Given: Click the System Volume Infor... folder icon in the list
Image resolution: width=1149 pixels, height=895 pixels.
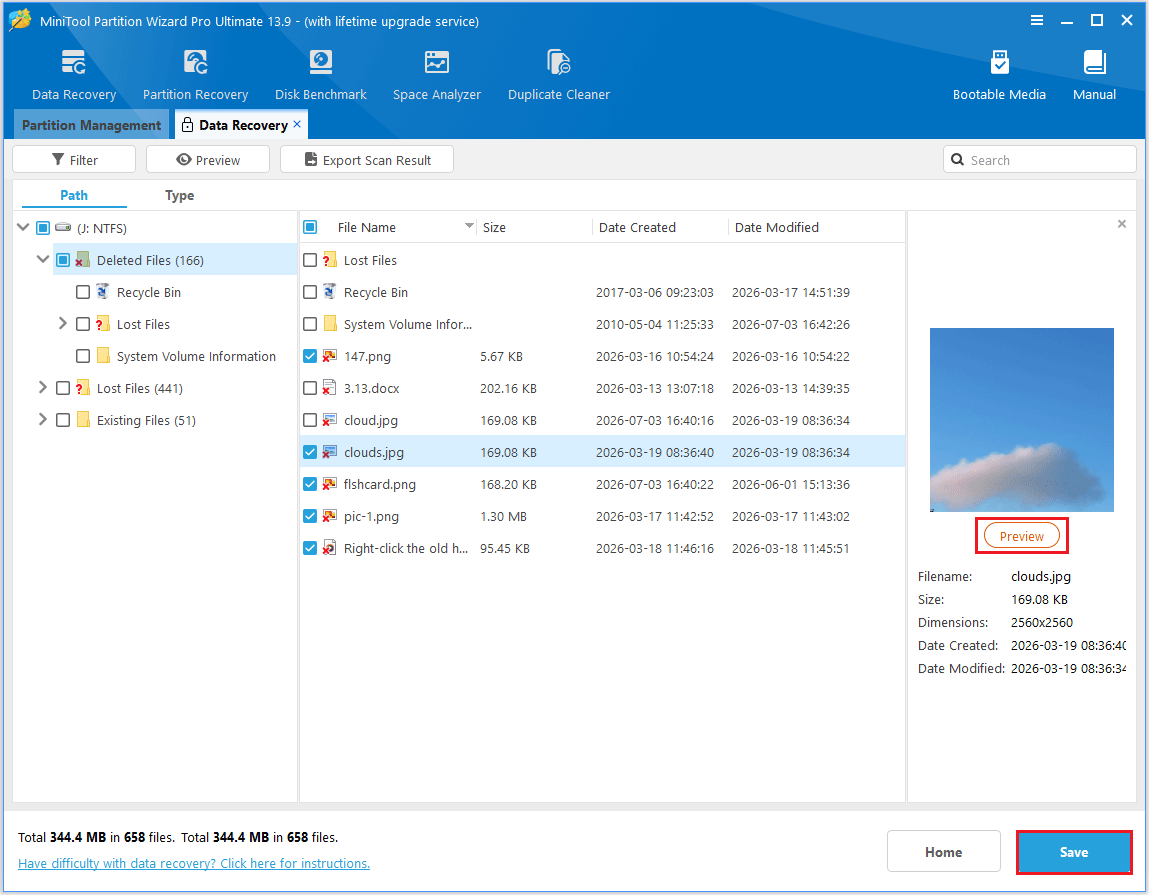Looking at the screenshot, I should [330, 324].
